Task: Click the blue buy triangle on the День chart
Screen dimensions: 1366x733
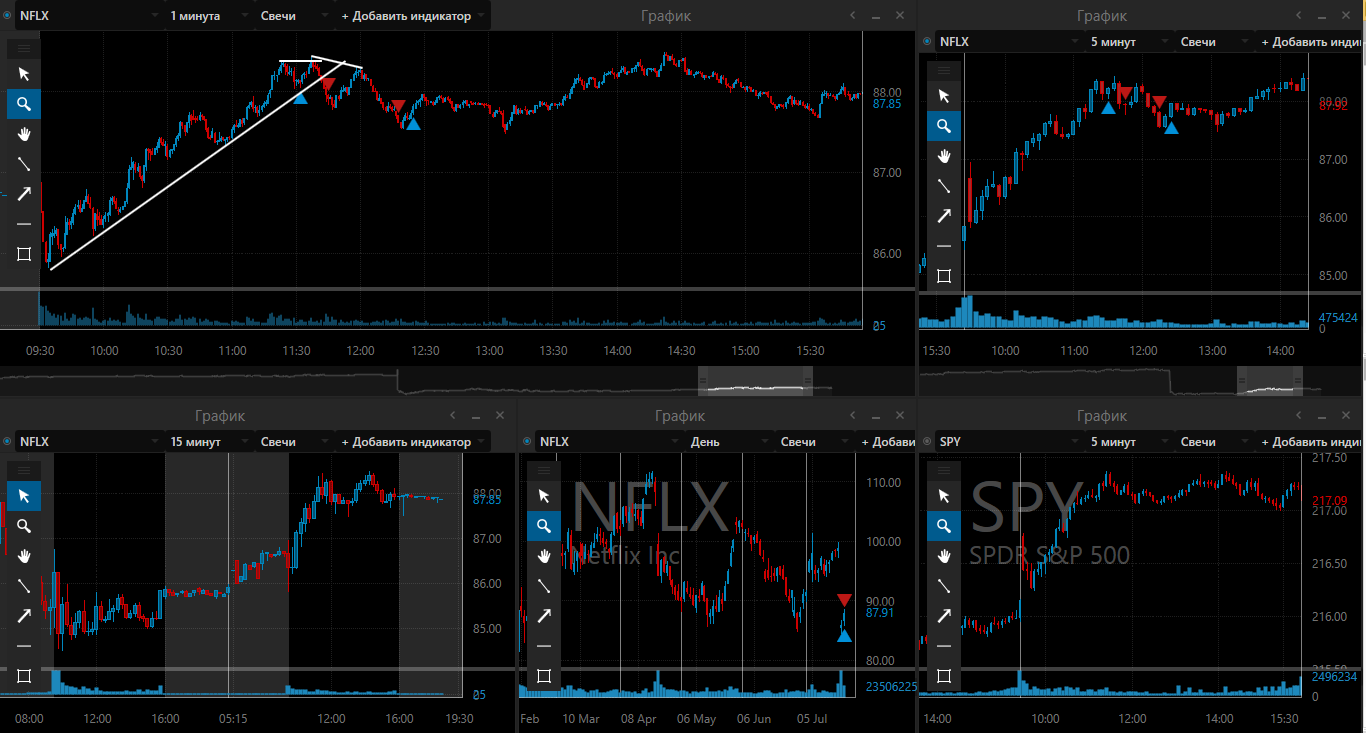Action: 844,635
